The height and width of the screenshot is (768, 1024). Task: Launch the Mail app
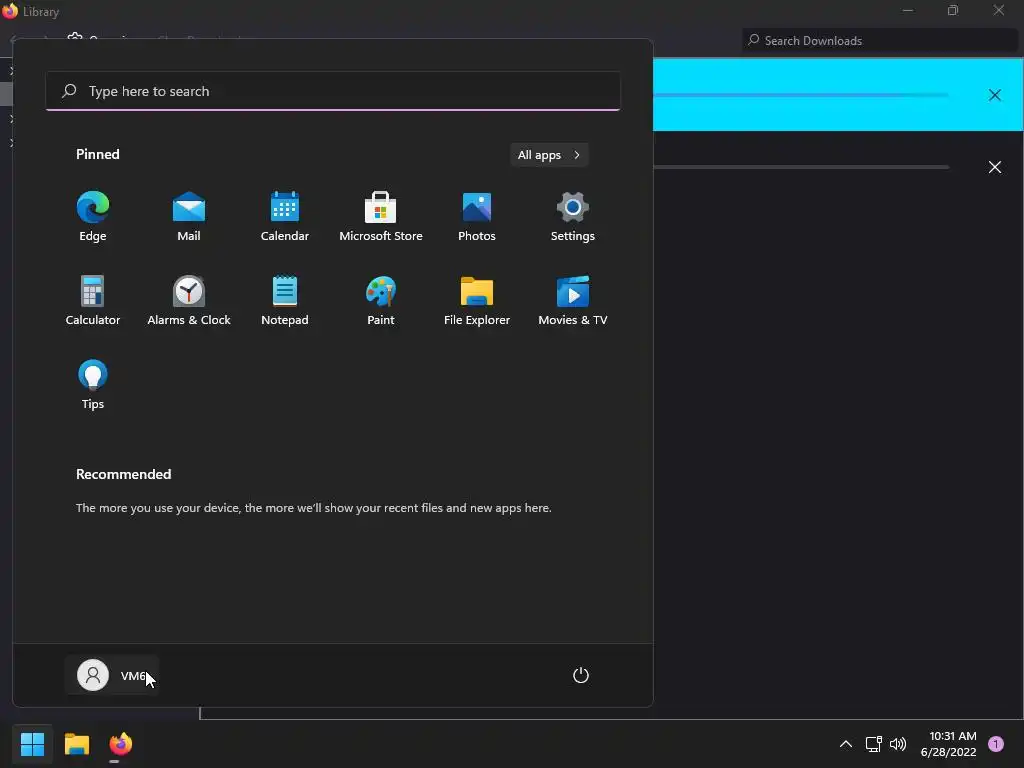pyautogui.click(x=189, y=217)
